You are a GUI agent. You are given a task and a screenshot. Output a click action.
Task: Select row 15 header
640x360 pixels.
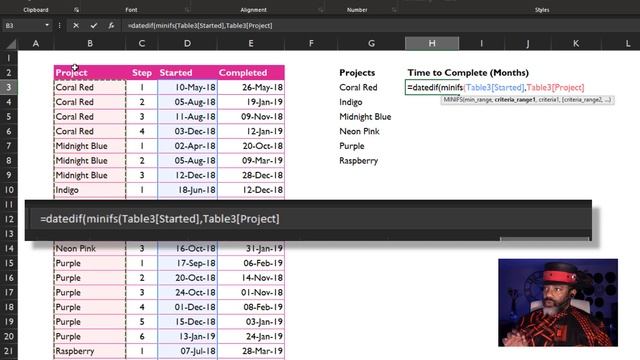[x=9, y=263]
